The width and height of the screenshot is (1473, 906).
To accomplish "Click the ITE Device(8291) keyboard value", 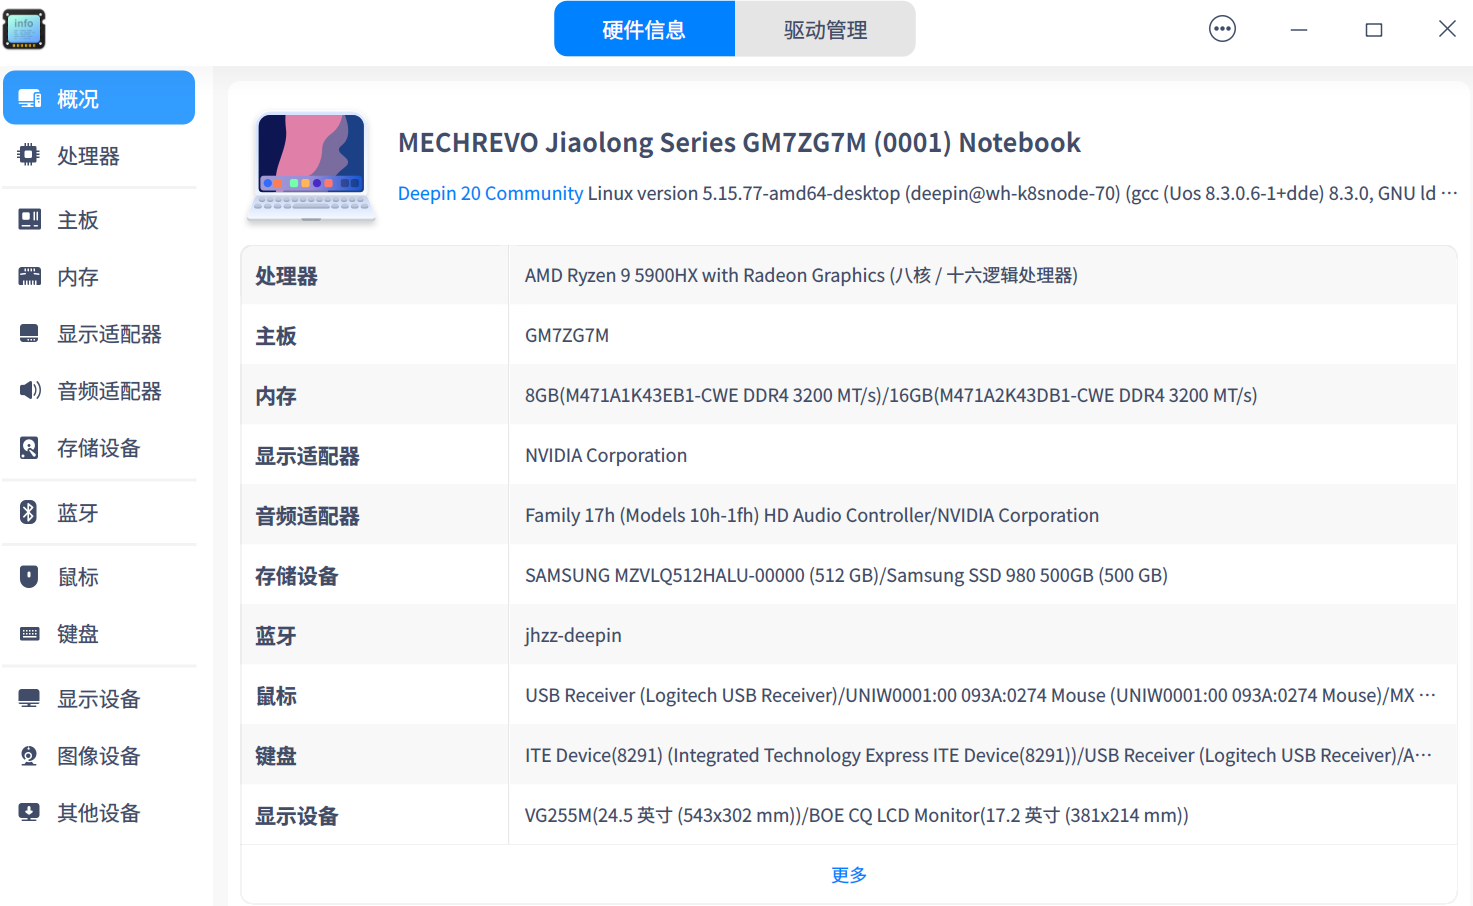I will (978, 755).
